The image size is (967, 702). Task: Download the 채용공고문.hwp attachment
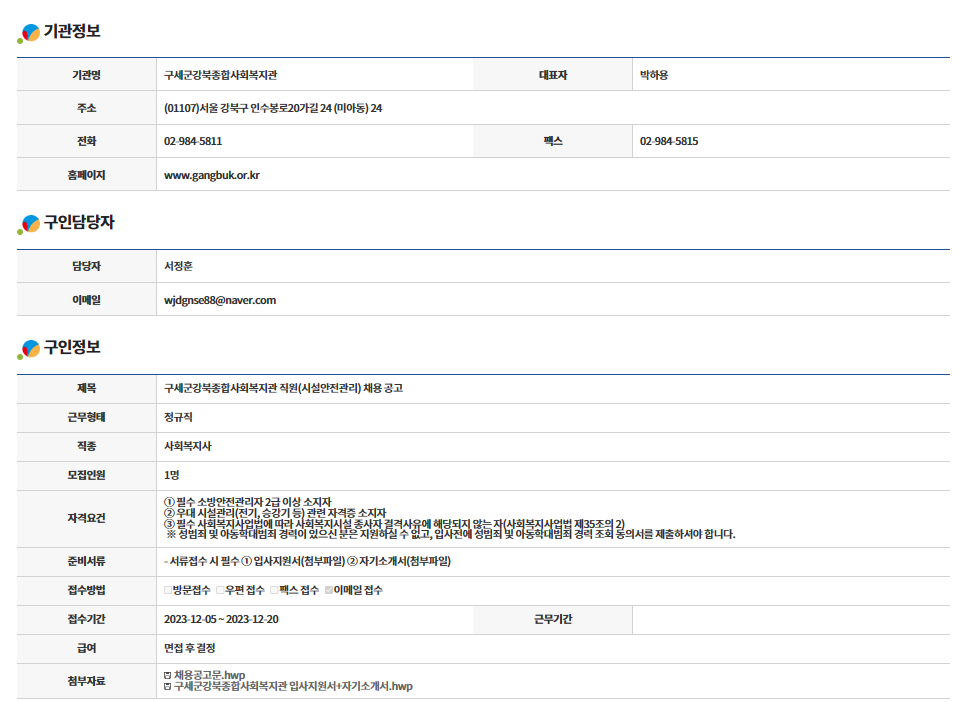pos(209,675)
